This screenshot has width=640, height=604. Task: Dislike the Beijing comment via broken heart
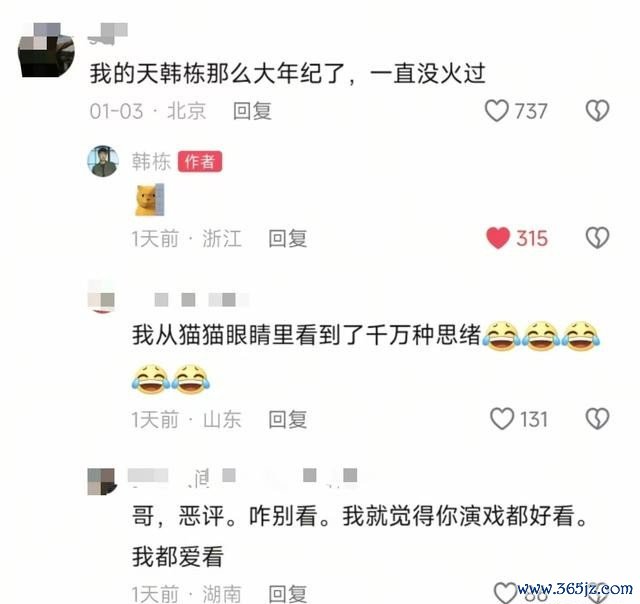(x=598, y=111)
